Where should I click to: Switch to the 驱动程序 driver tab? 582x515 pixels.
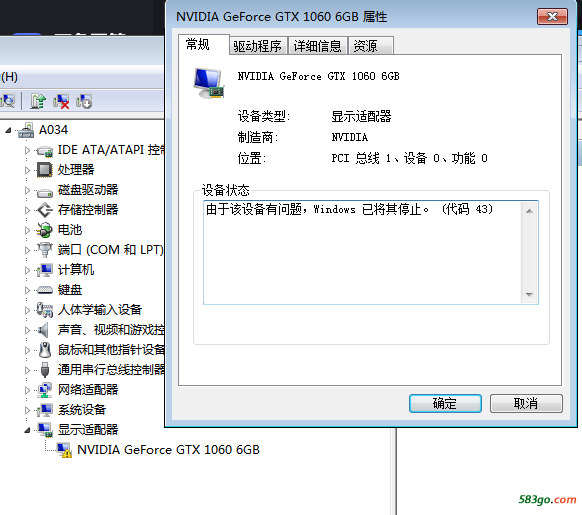point(258,46)
